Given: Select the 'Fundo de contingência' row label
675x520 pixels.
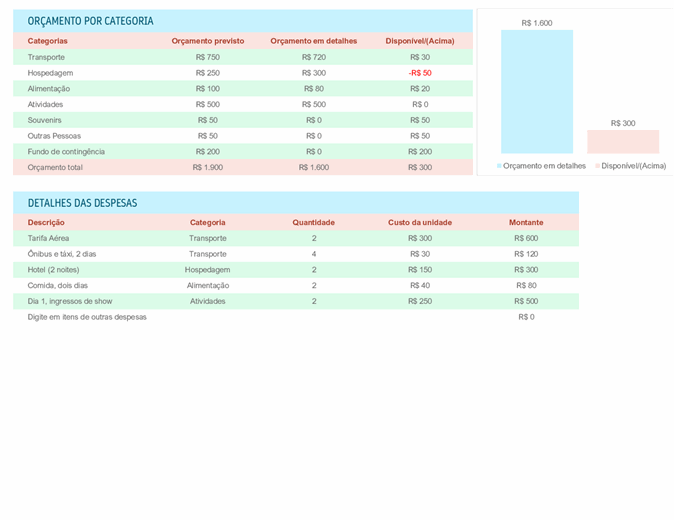Looking at the screenshot, I should pyautogui.click(x=66, y=151).
